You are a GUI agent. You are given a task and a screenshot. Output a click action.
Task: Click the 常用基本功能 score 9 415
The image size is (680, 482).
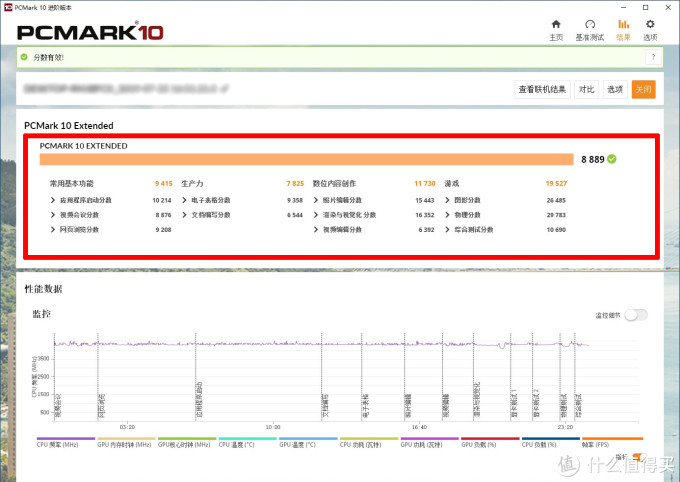(163, 184)
